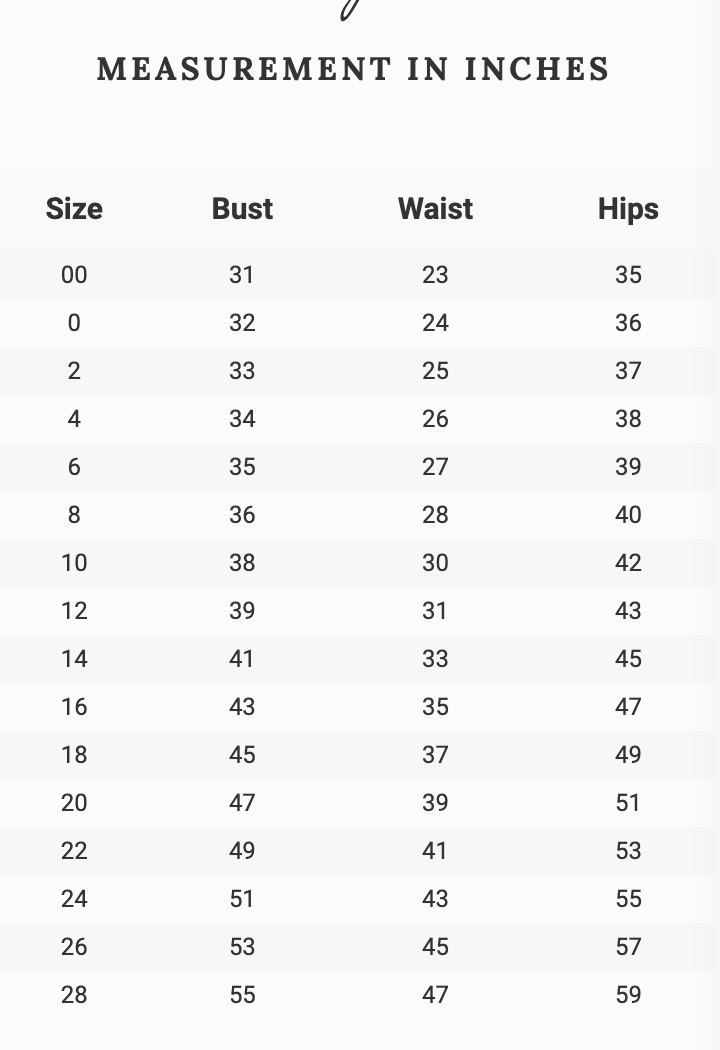Viewport: 720px width, 1050px height.
Task: Select the size 16 row label
Action: tap(74, 707)
